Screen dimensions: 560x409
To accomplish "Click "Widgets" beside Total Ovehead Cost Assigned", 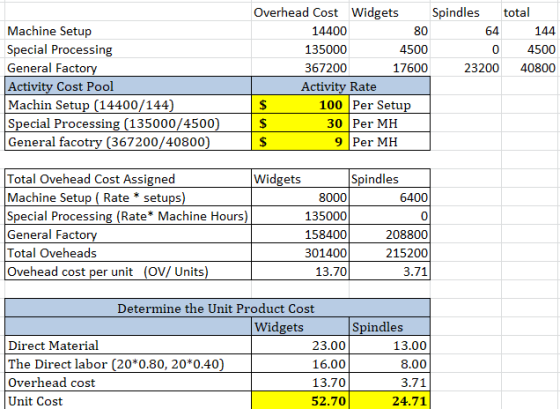I will tap(300, 179).
